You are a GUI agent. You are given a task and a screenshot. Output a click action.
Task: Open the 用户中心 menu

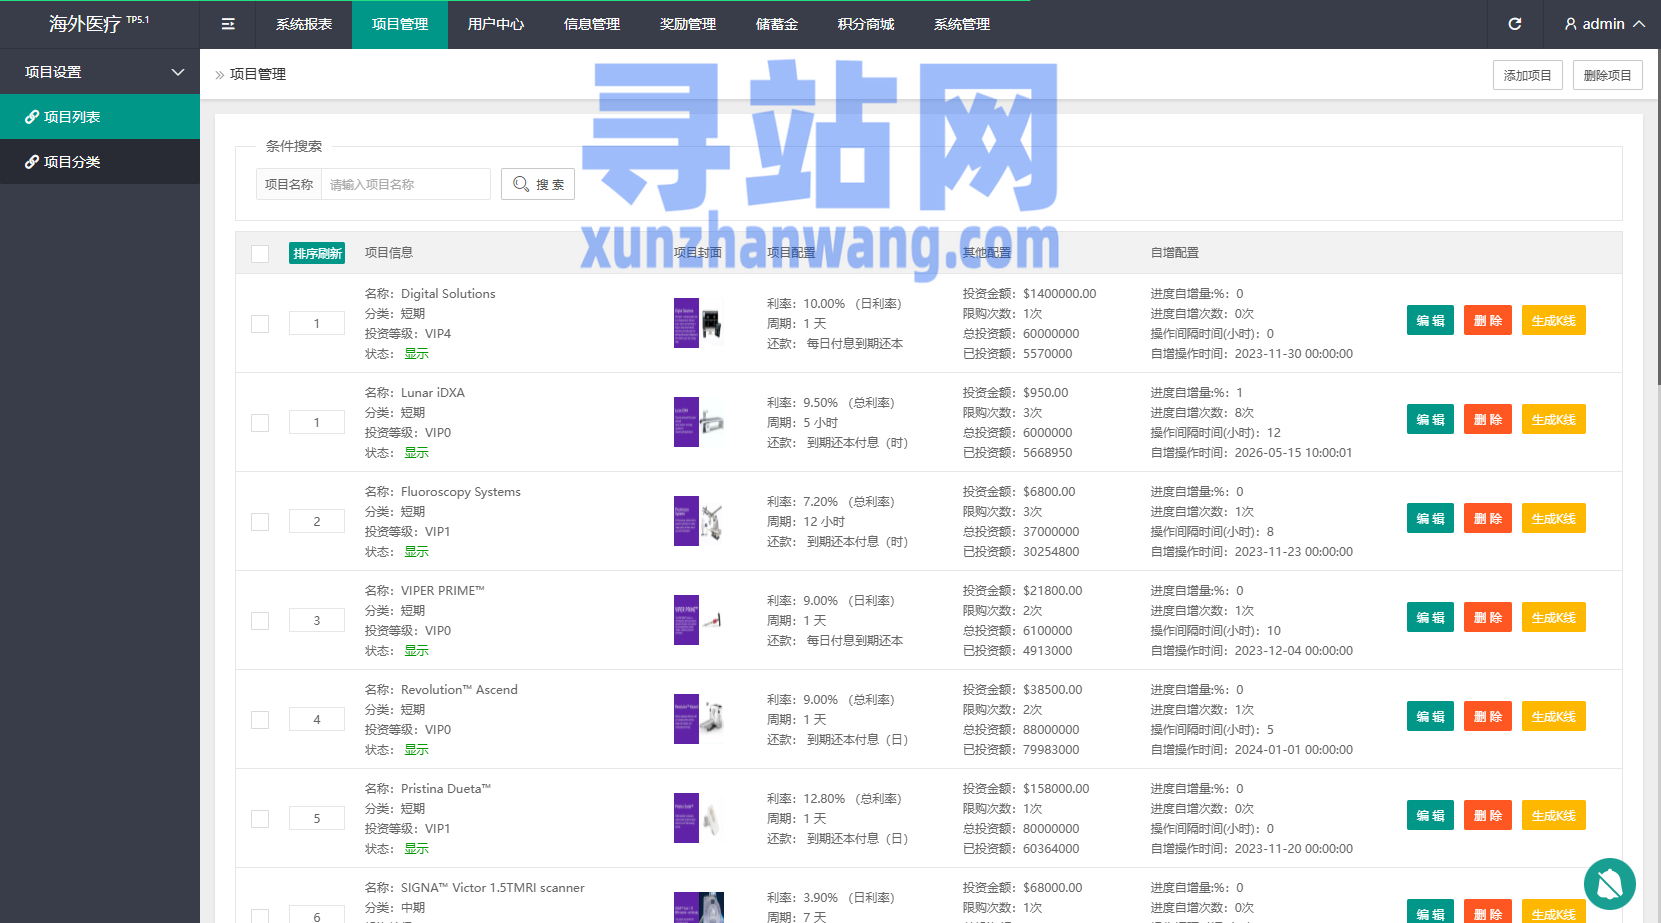[496, 24]
